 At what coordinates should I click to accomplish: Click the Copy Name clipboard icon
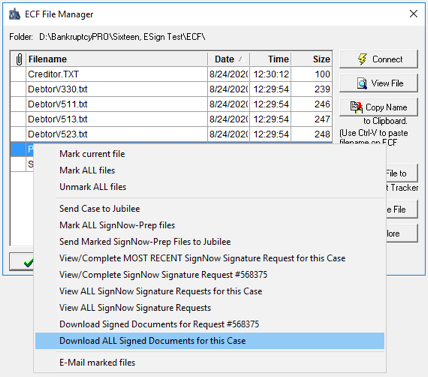pyautogui.click(x=356, y=107)
